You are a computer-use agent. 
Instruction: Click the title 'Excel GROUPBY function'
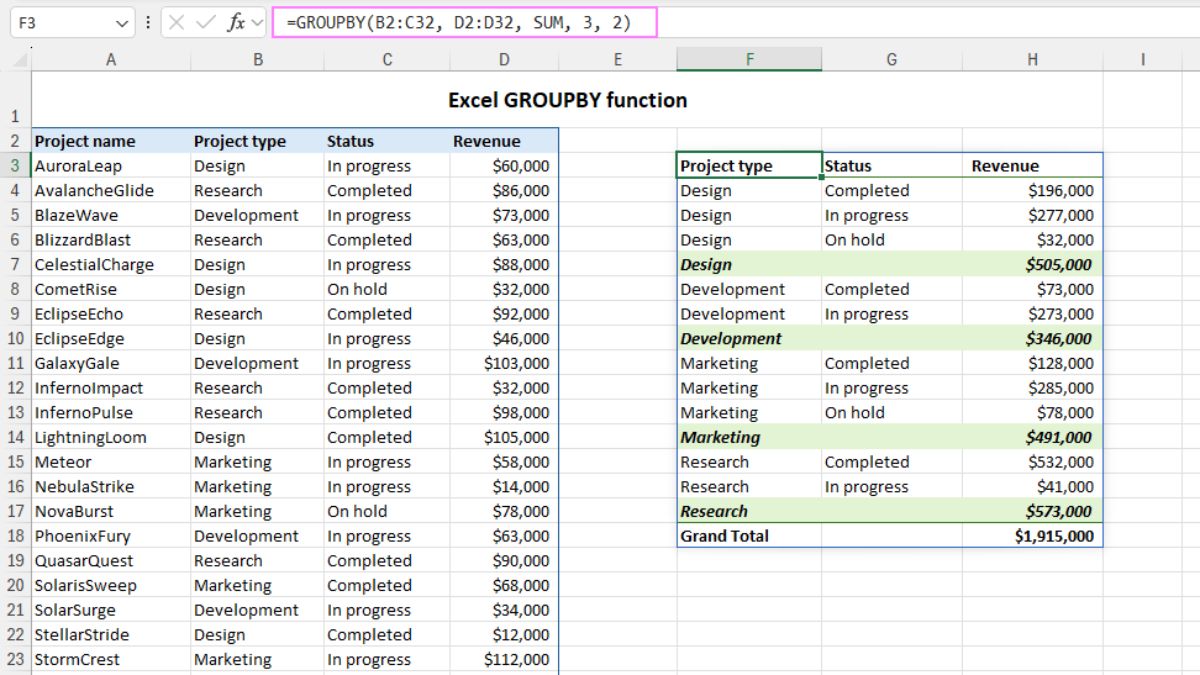567,100
